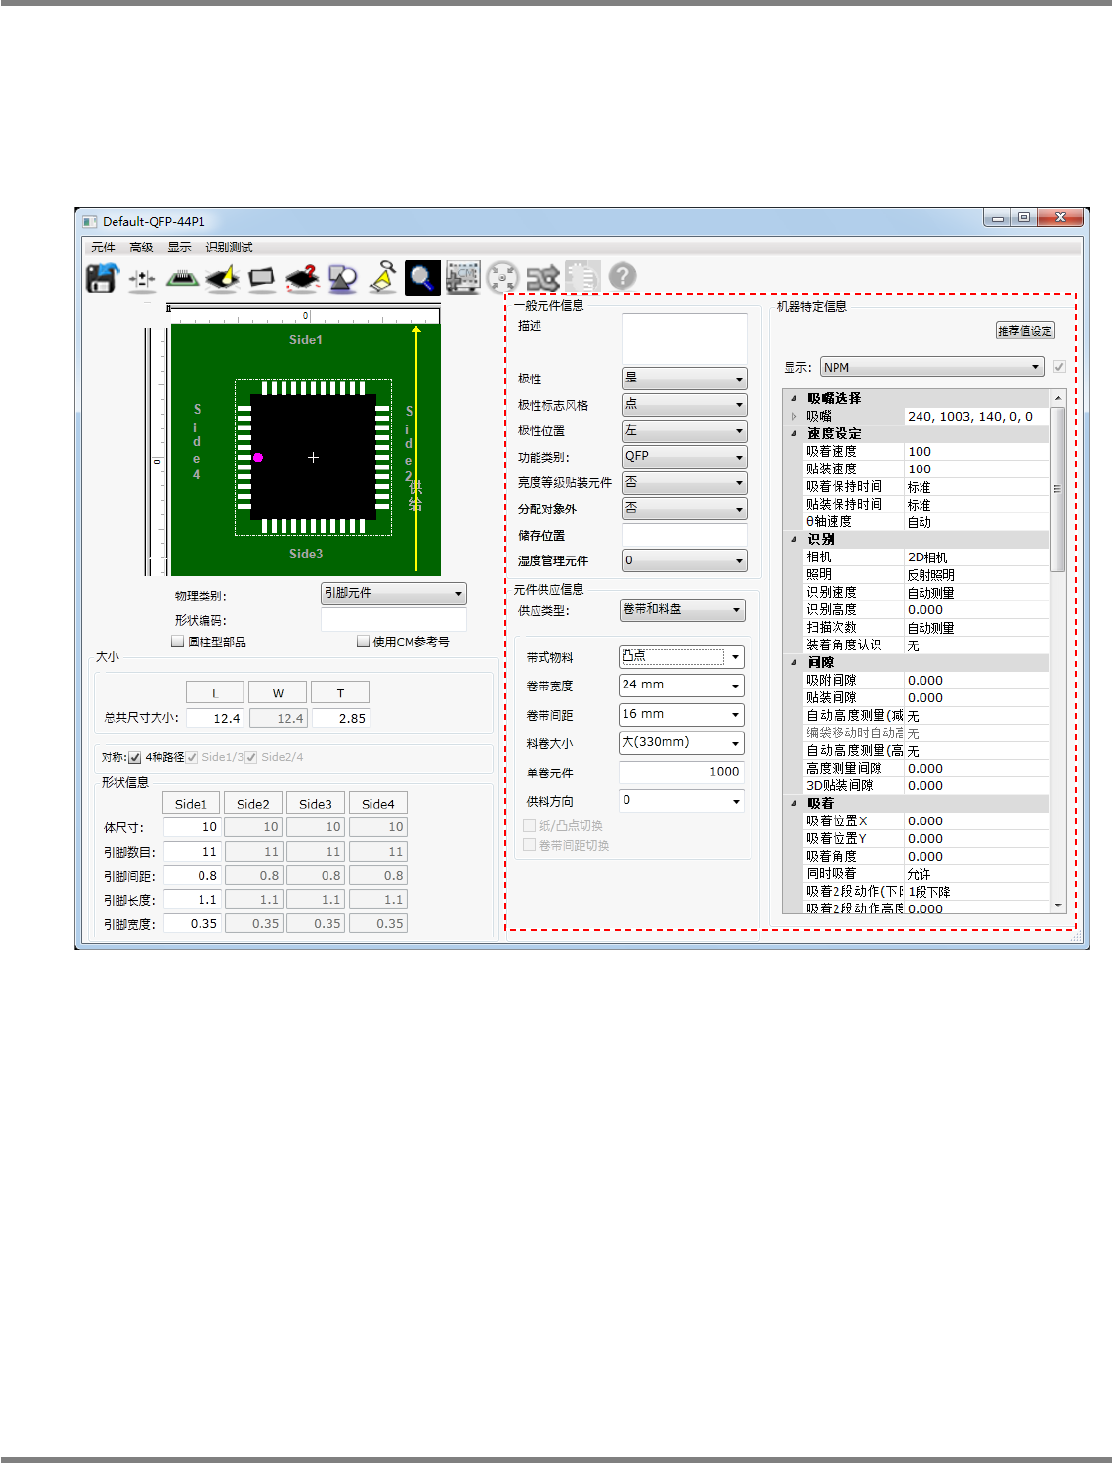
Task: Toggle the 使用CM参考号 checkbox
Action: pos(363,642)
